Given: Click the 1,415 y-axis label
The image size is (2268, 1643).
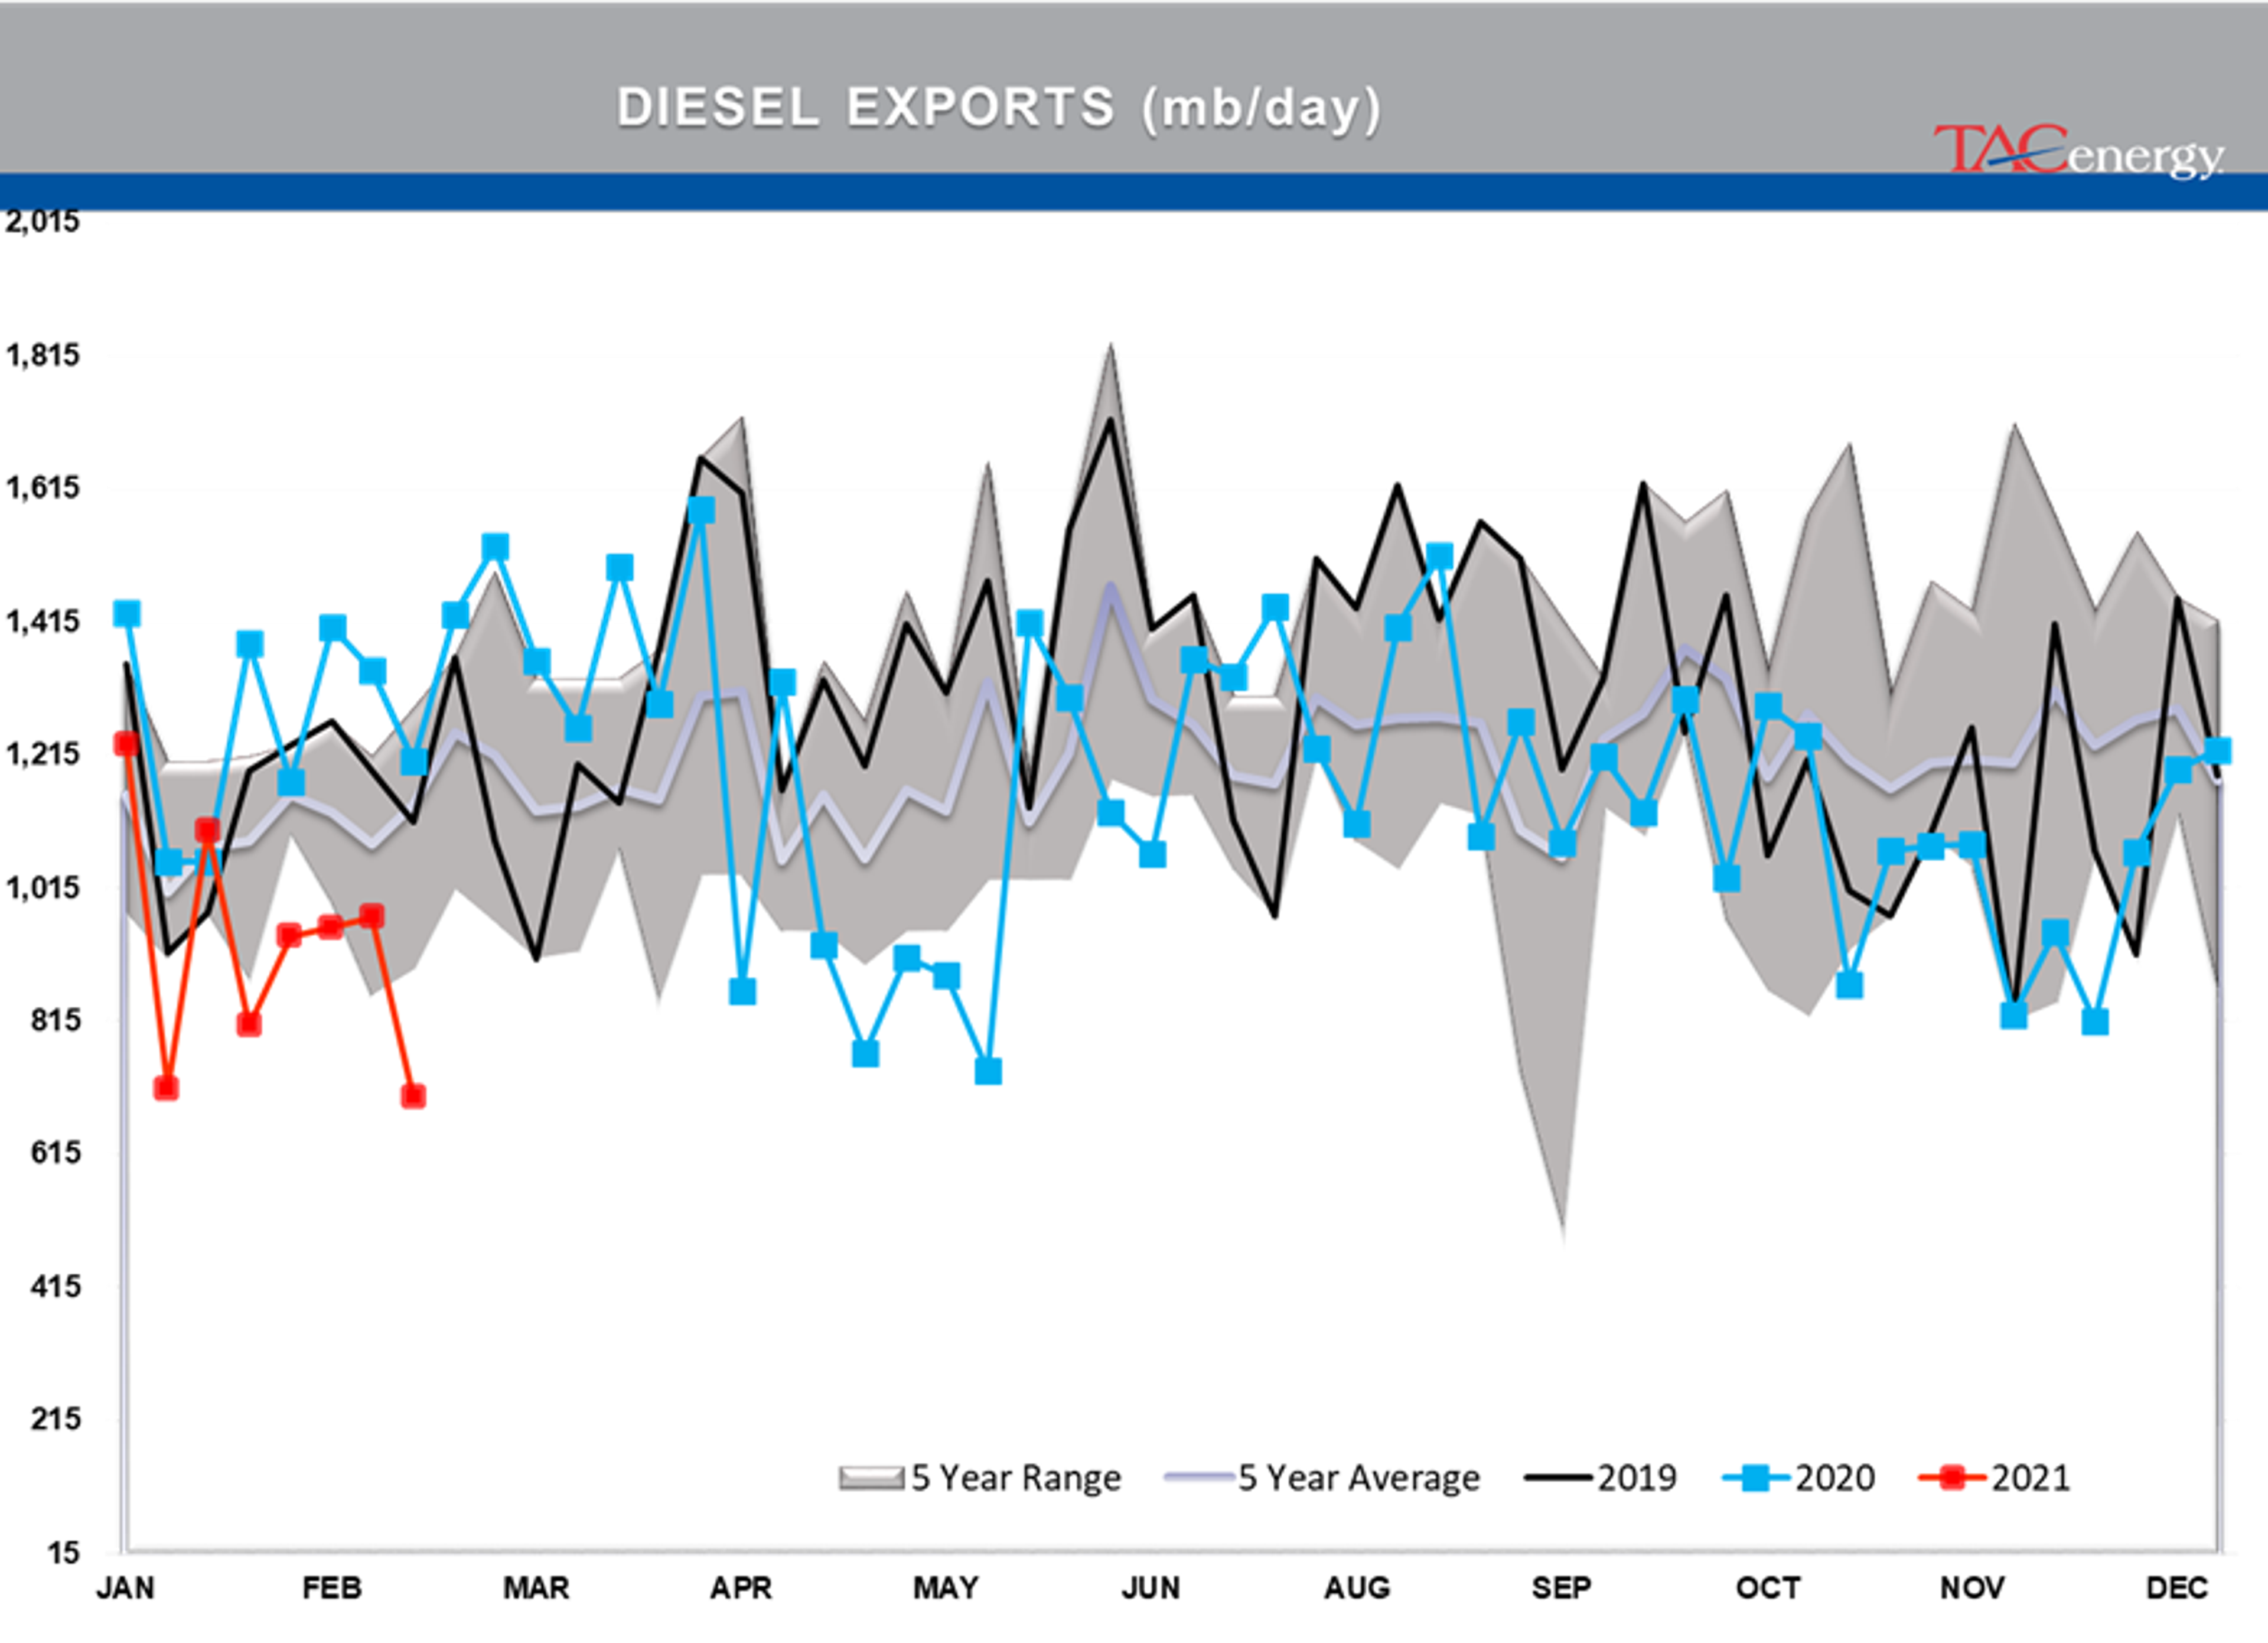Looking at the screenshot, I should point(42,621).
